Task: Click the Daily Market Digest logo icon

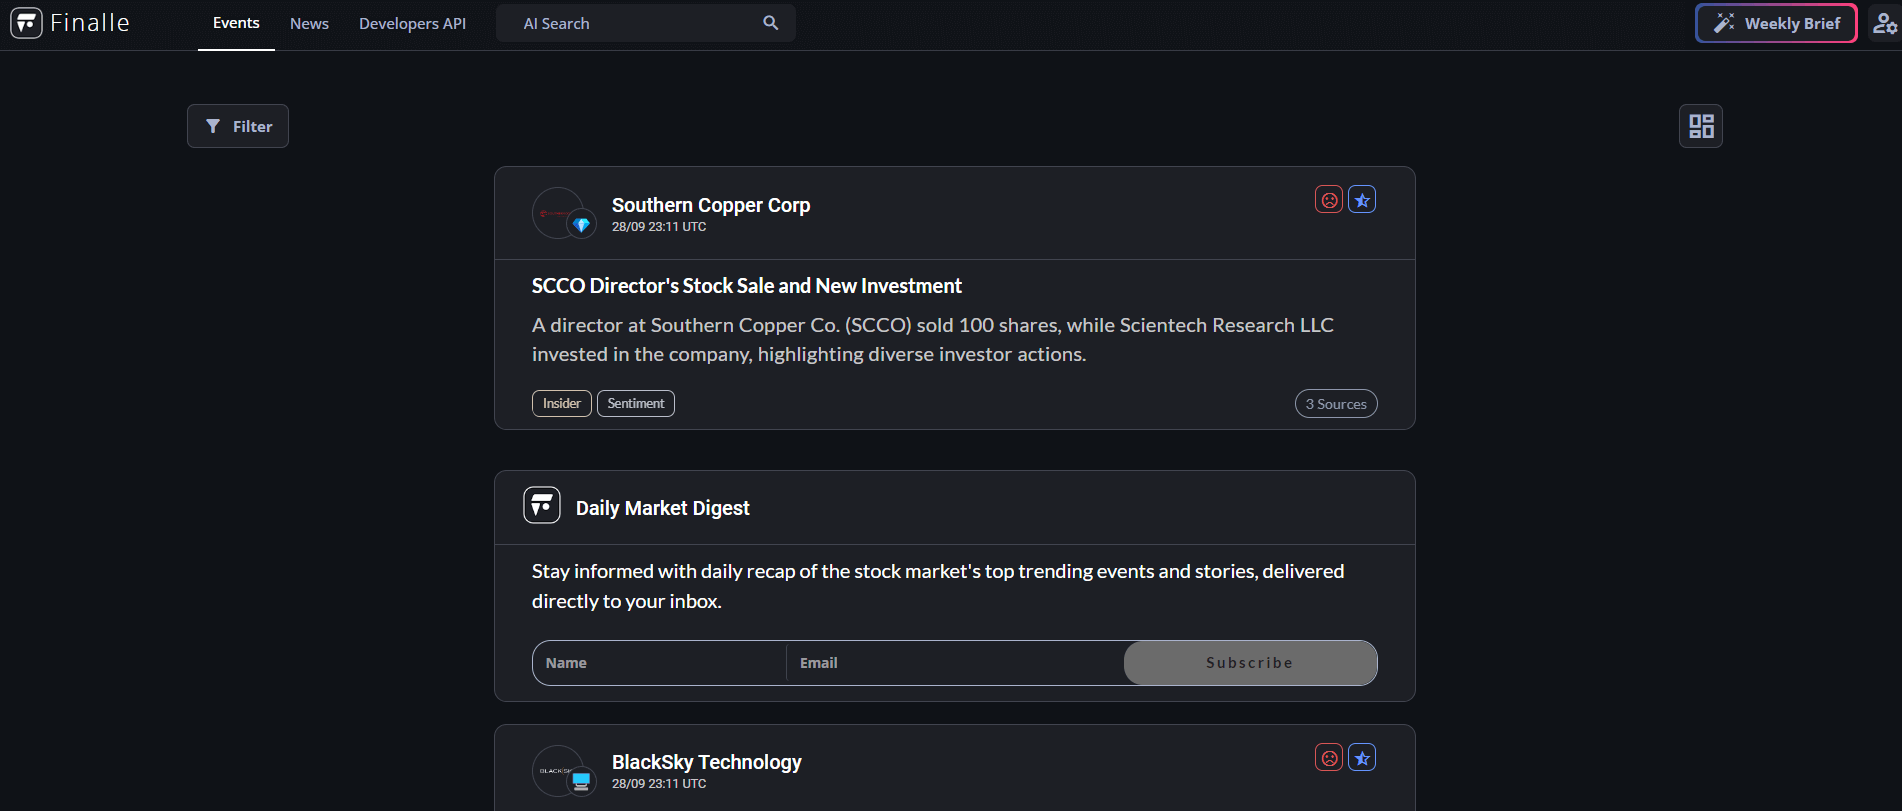Action: [542, 505]
